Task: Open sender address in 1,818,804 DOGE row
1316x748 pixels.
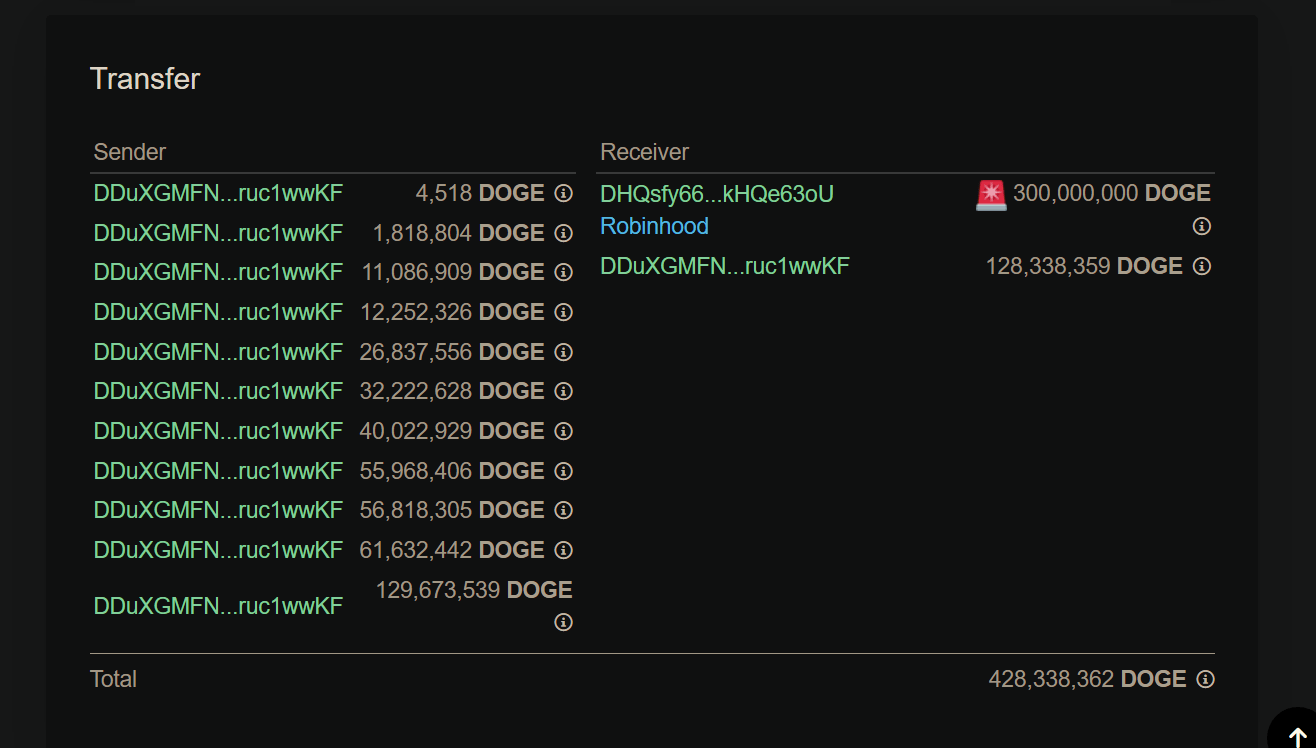Action: [x=218, y=233]
